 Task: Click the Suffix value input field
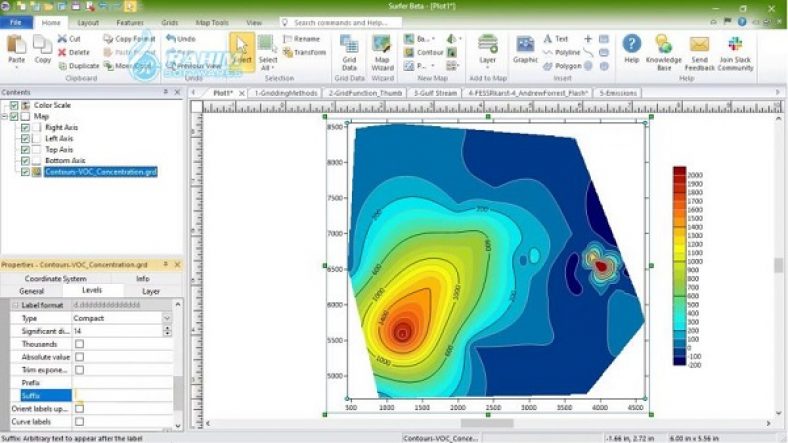[123, 396]
